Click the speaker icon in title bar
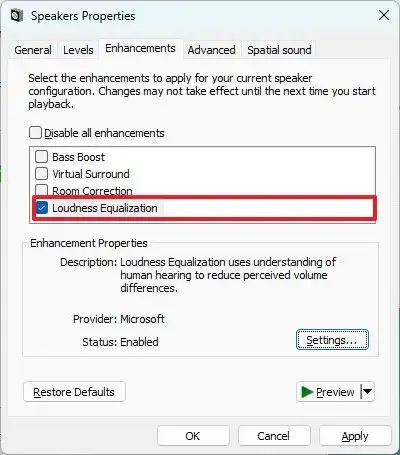The width and height of the screenshot is (400, 455). click(x=17, y=16)
